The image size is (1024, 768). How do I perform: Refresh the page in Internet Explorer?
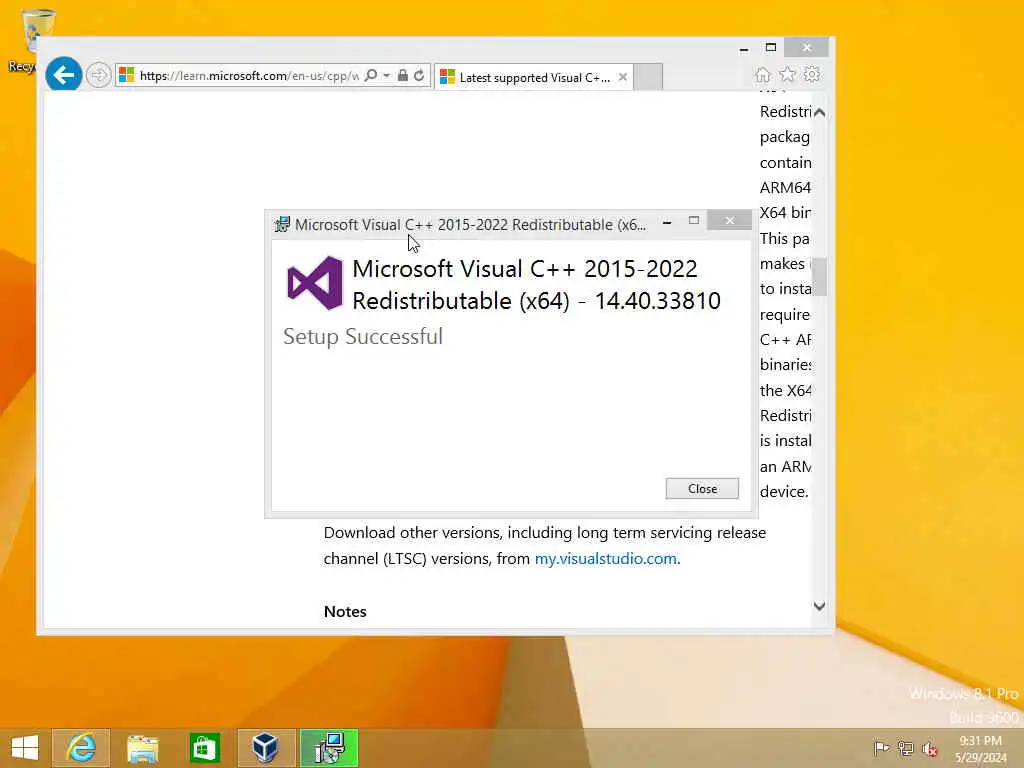pos(419,76)
